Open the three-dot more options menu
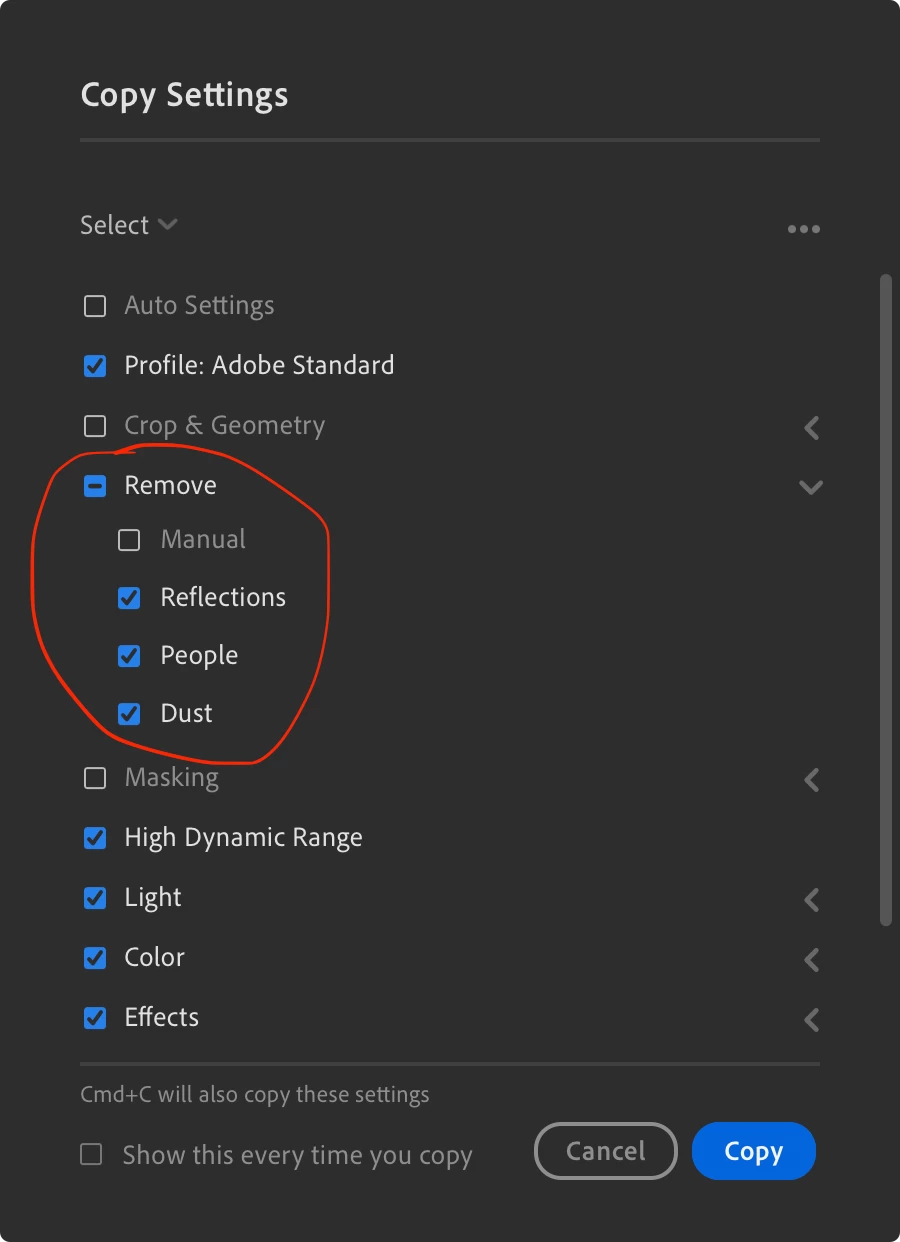 [803, 229]
